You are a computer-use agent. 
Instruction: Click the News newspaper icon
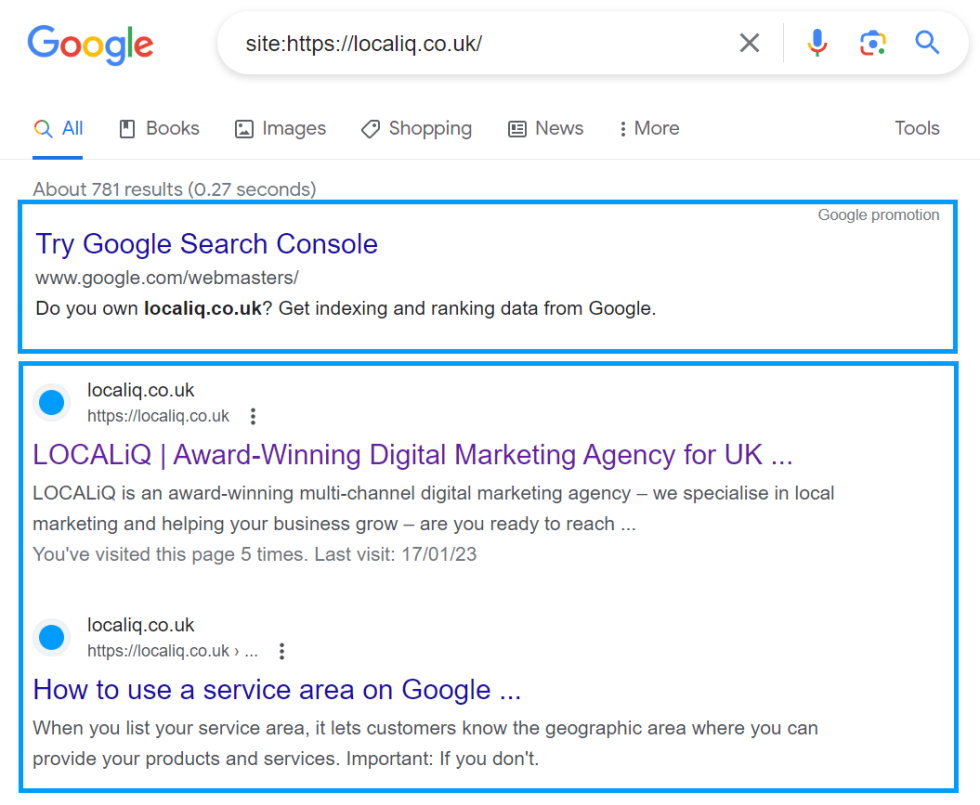pyautogui.click(x=517, y=128)
